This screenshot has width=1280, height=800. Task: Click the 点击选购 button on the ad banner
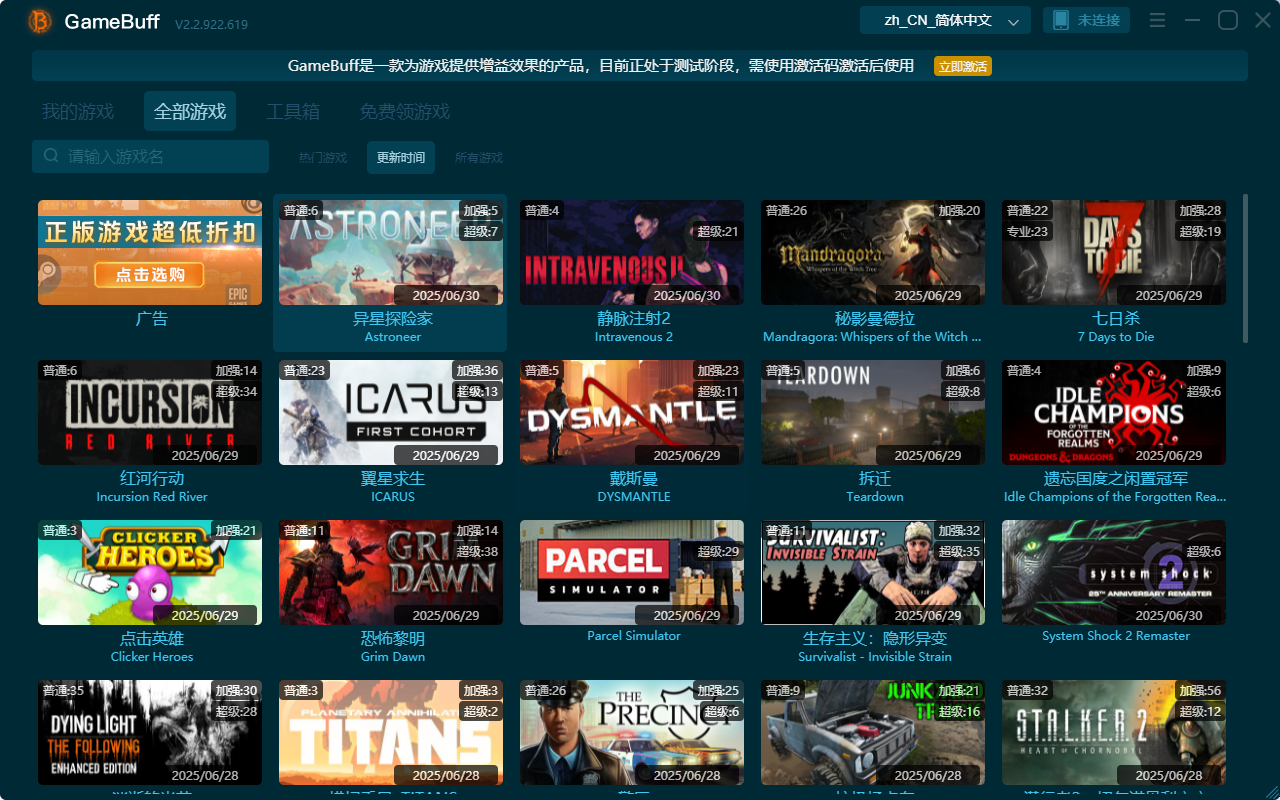(150, 275)
